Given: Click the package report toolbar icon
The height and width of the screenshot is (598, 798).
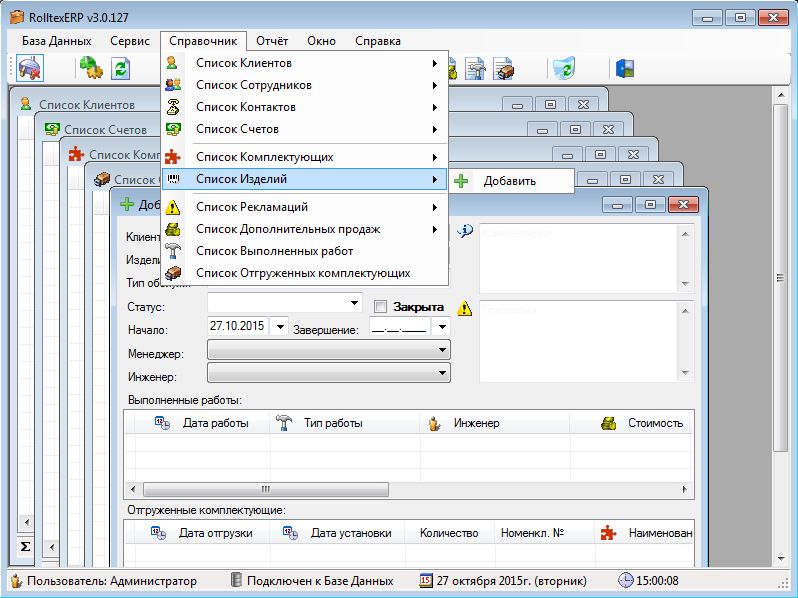Looking at the screenshot, I should click(x=503, y=68).
